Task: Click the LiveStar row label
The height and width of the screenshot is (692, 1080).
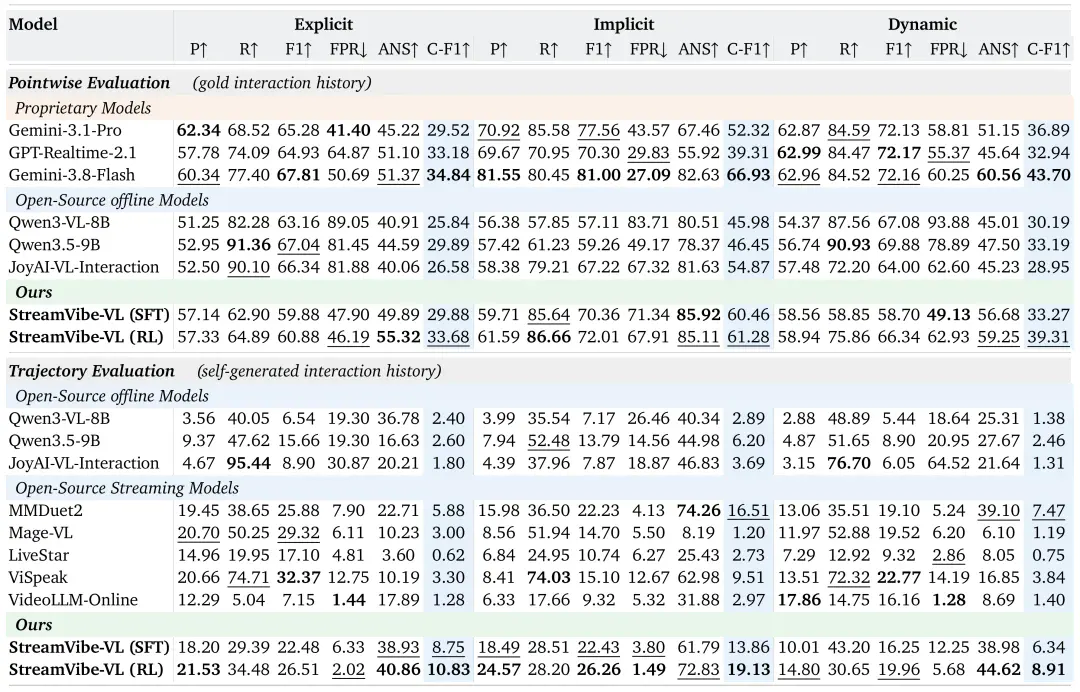Action: click(x=39, y=555)
